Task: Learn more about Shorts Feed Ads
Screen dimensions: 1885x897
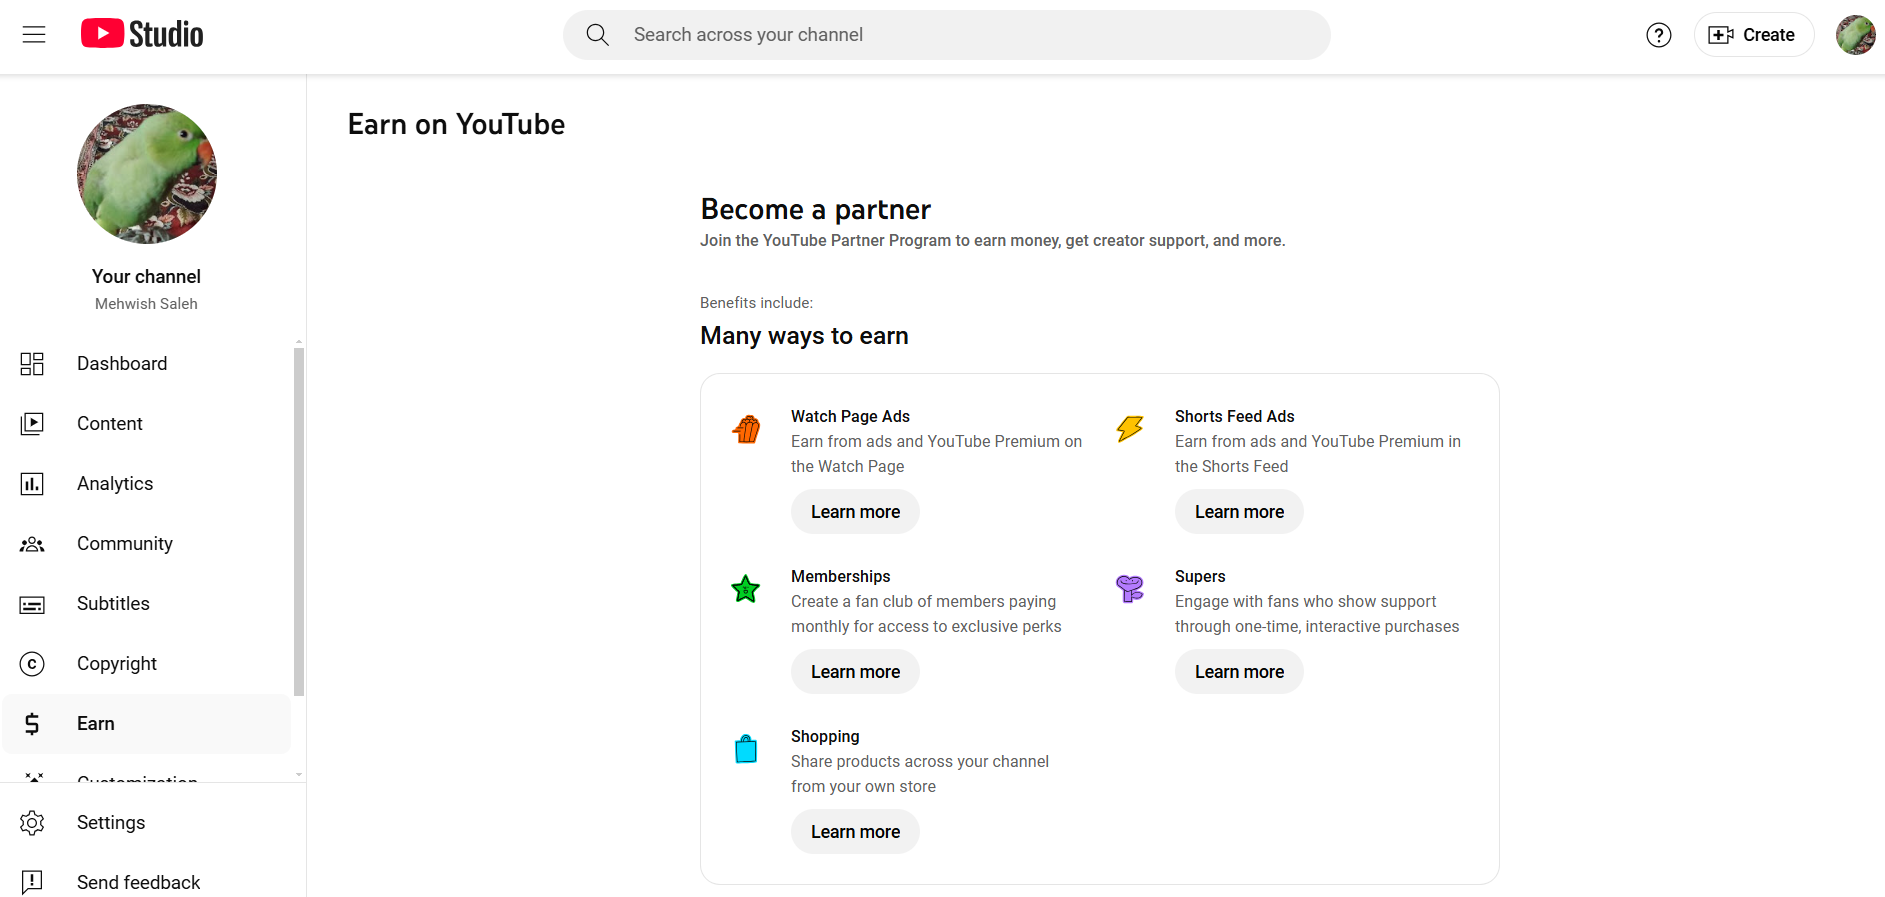Action: pos(1239,512)
